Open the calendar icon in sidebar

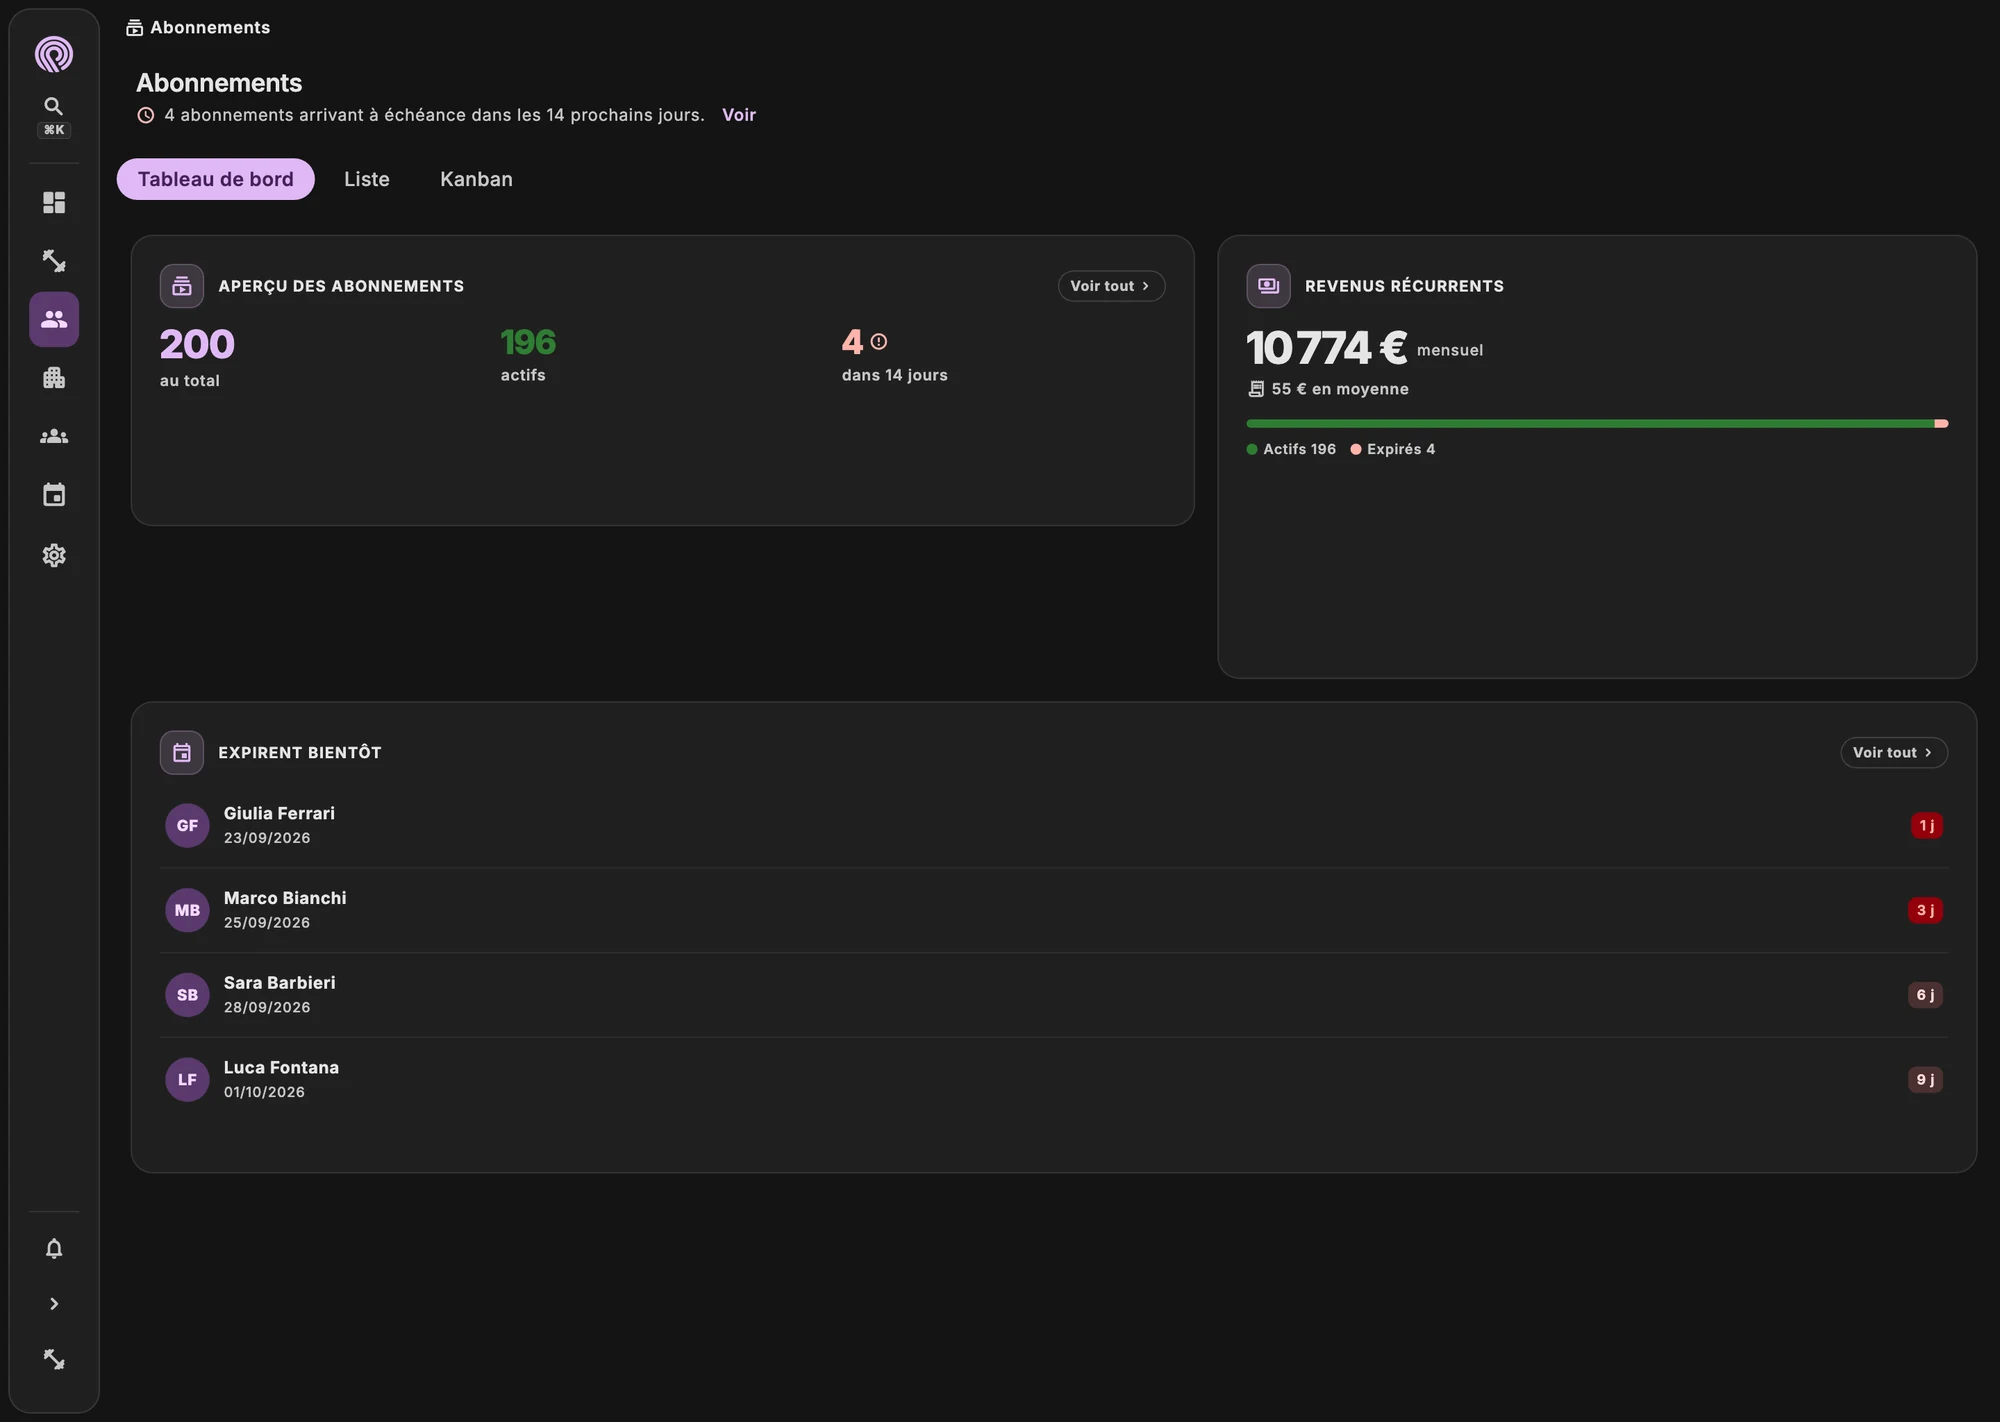[54, 495]
